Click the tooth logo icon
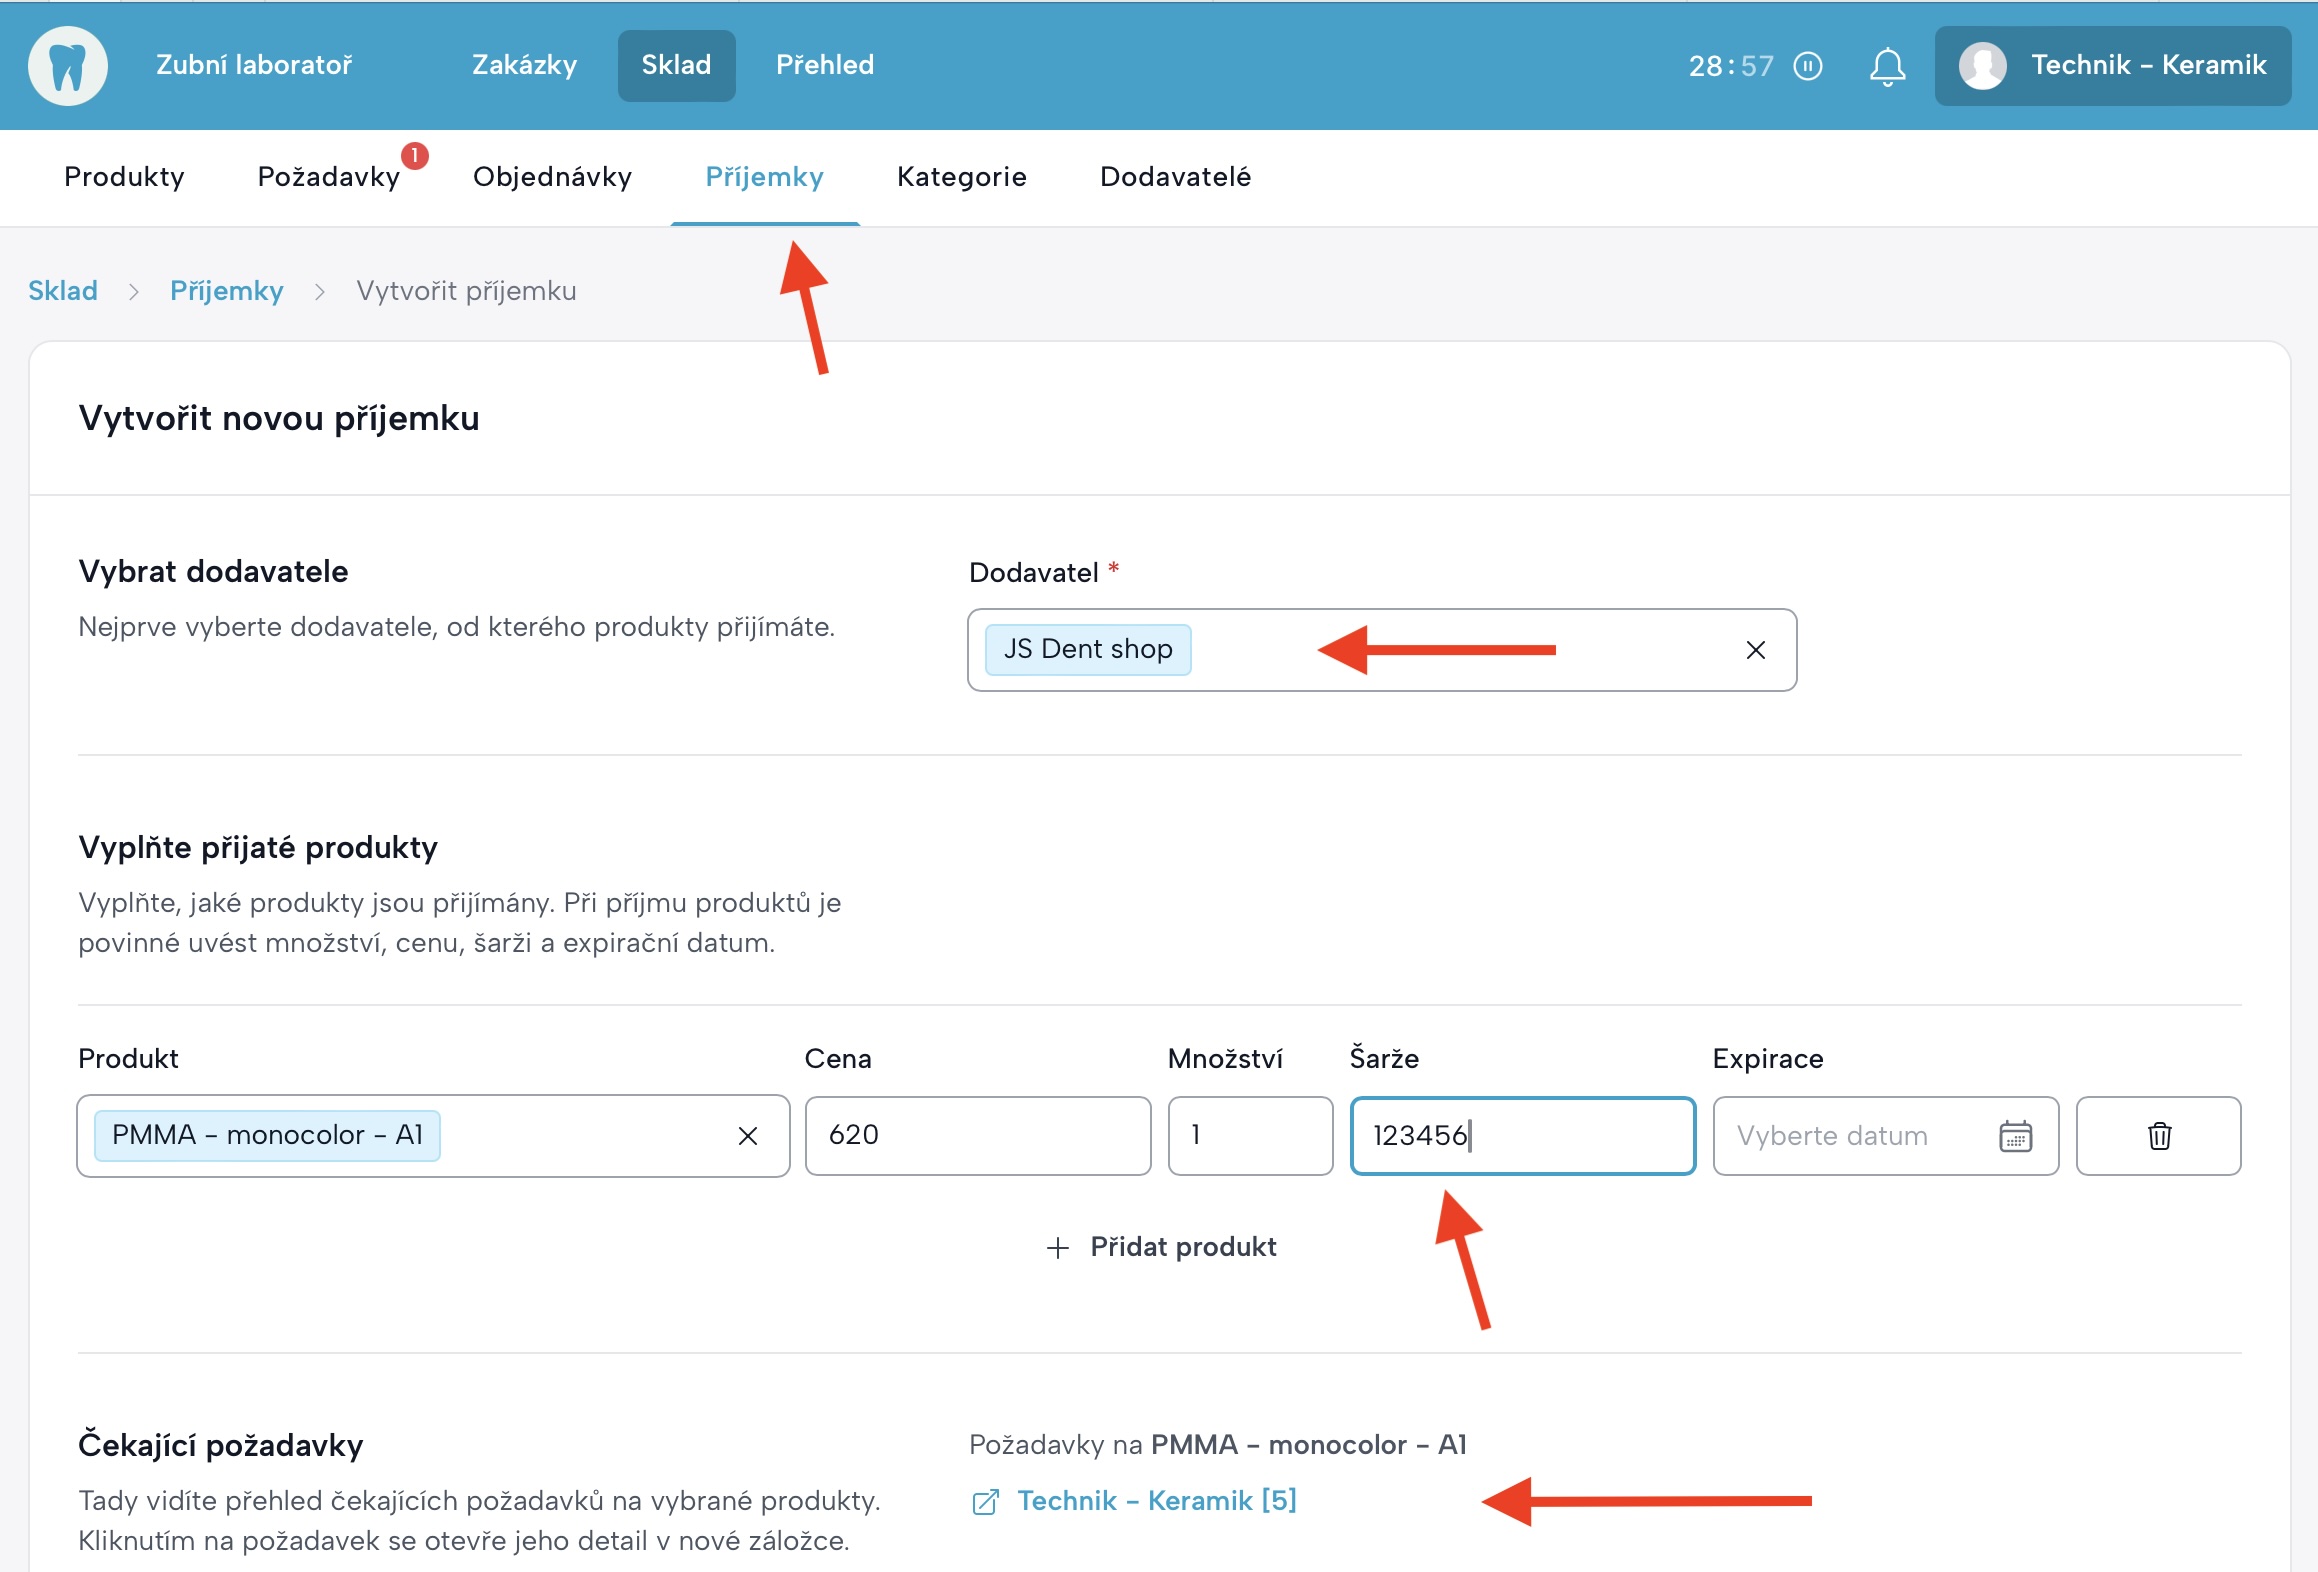This screenshot has height=1572, width=2318. point(67,66)
